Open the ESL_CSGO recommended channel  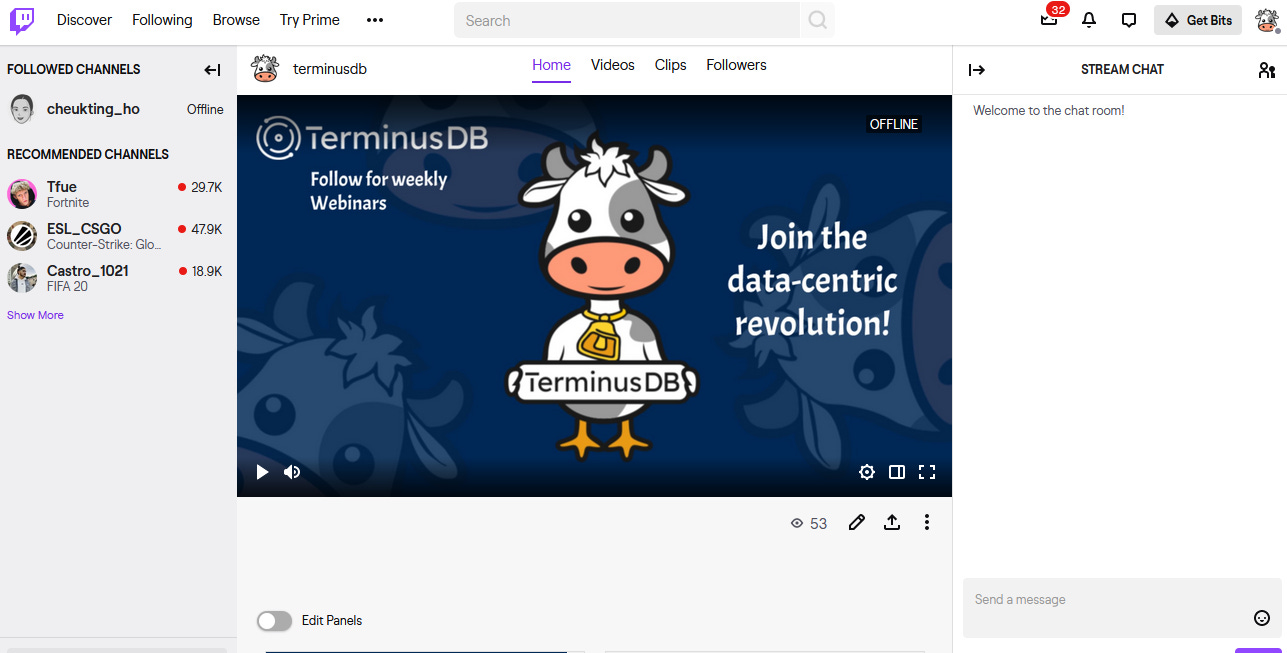click(116, 236)
